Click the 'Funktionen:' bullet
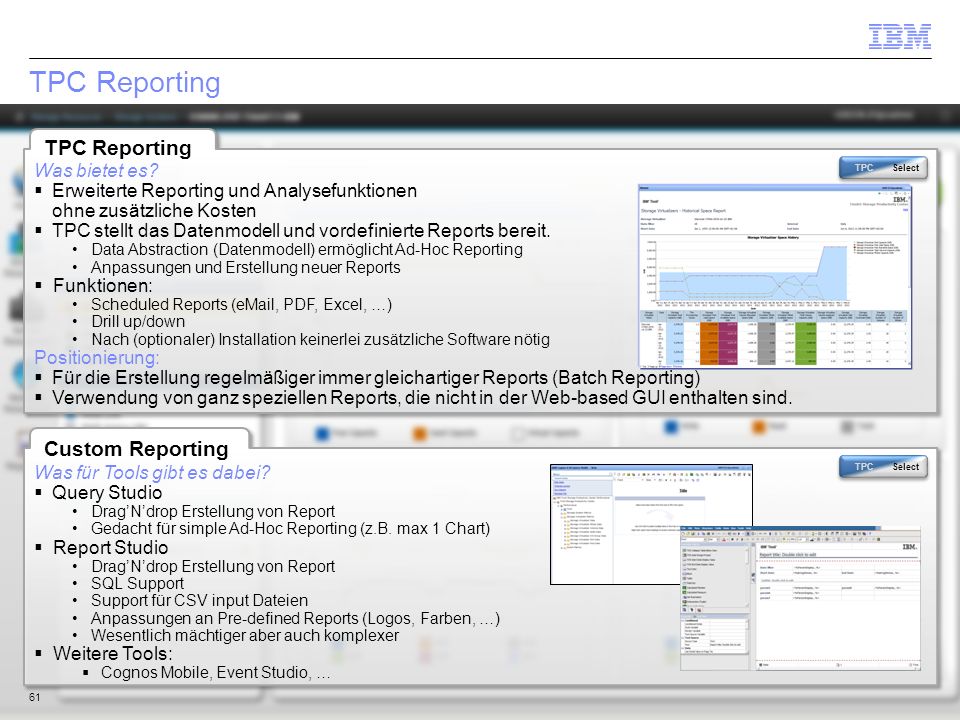The height and width of the screenshot is (720, 960). click(103, 285)
